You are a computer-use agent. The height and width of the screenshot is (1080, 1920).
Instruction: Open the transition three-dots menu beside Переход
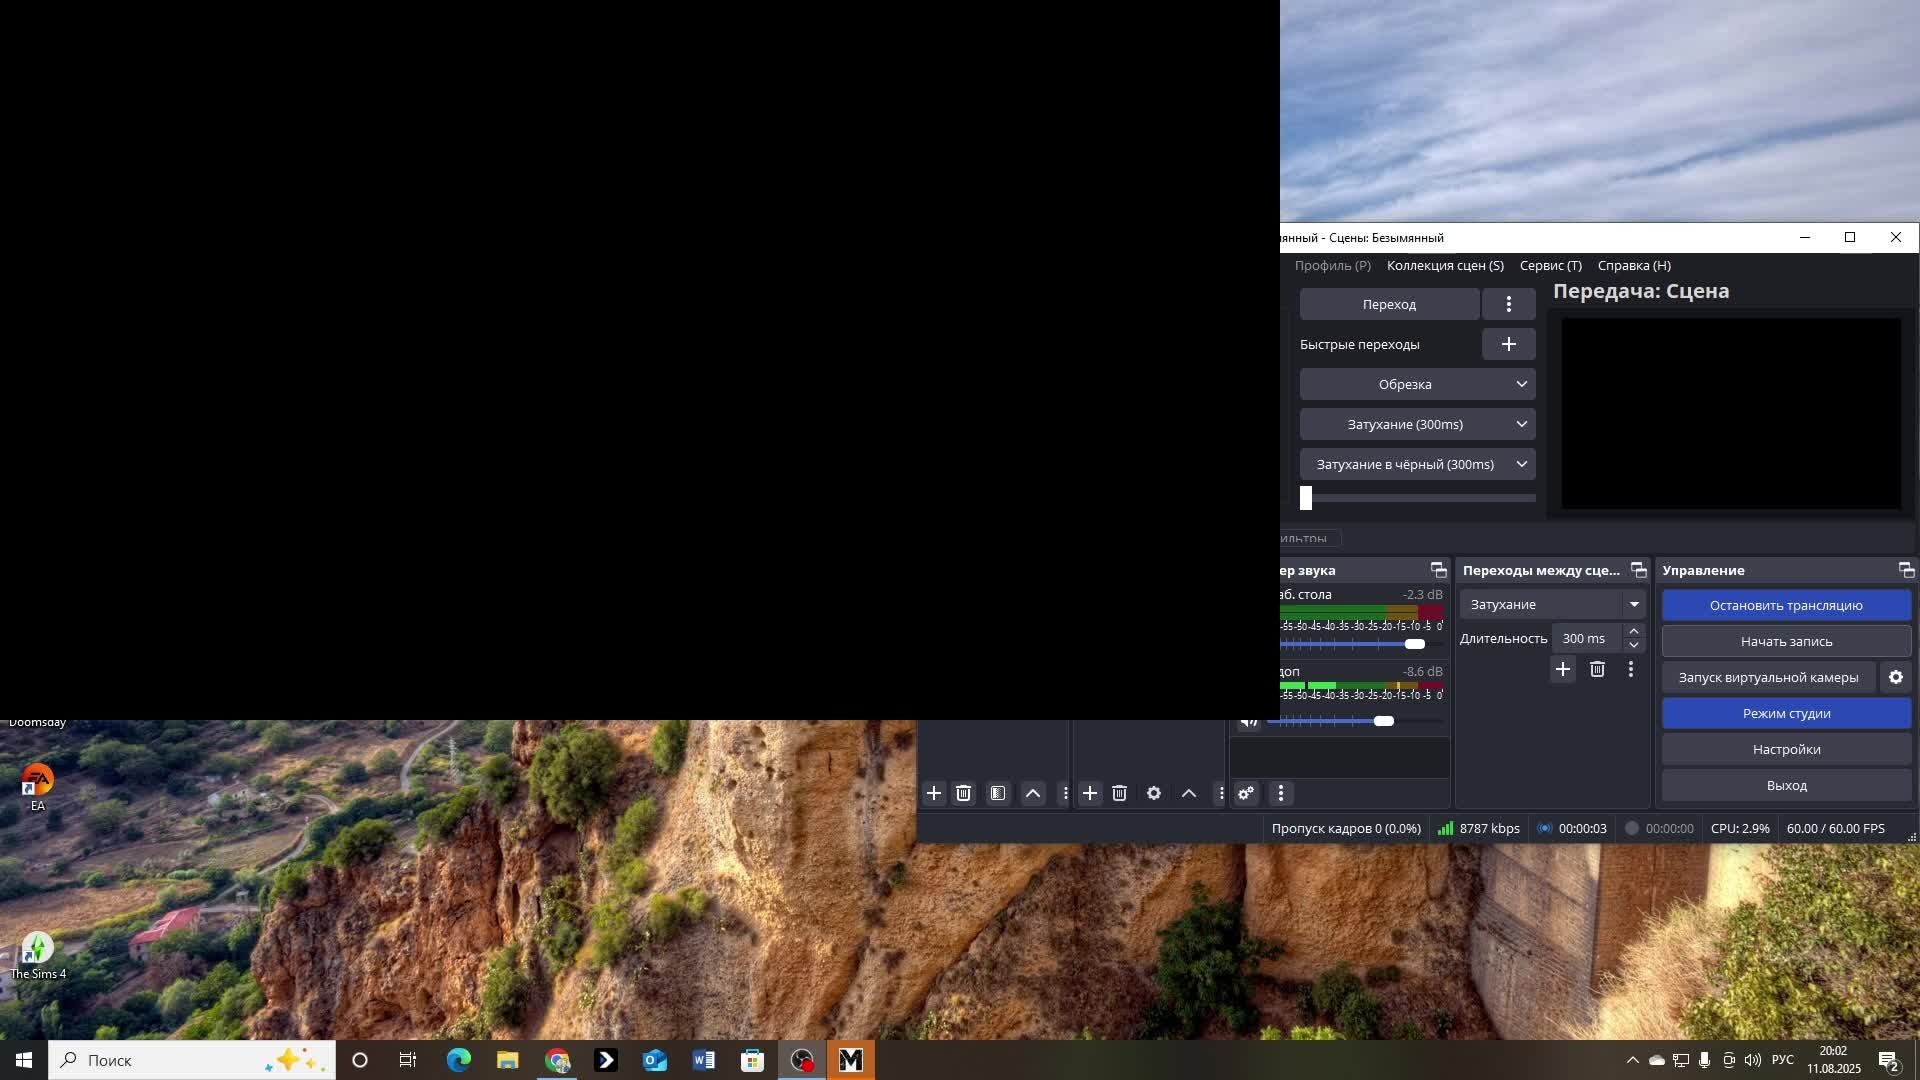1508,304
